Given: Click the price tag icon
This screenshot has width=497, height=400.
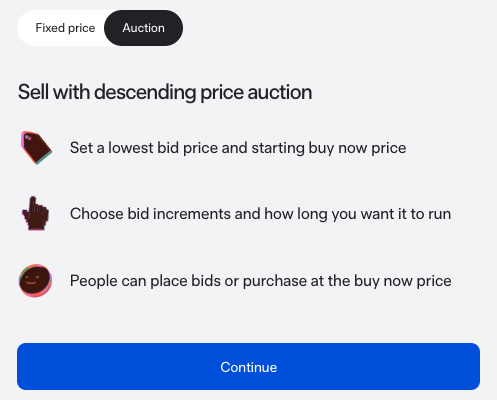Looking at the screenshot, I should (36, 148).
